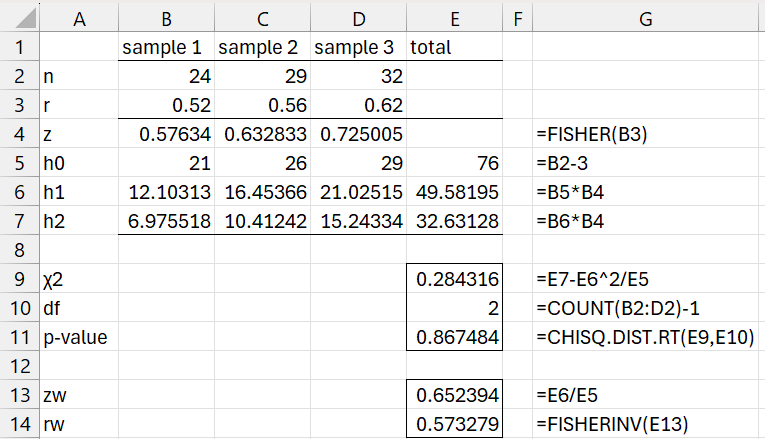Select the zw value 0.652394
The image size is (765, 439).
pos(455,395)
